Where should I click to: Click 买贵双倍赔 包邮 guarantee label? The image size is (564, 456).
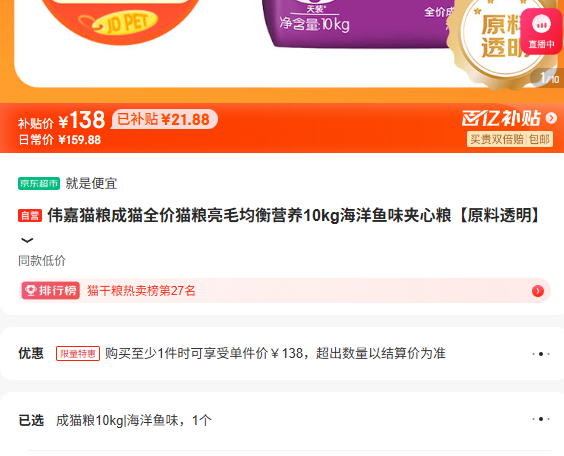tap(510, 139)
